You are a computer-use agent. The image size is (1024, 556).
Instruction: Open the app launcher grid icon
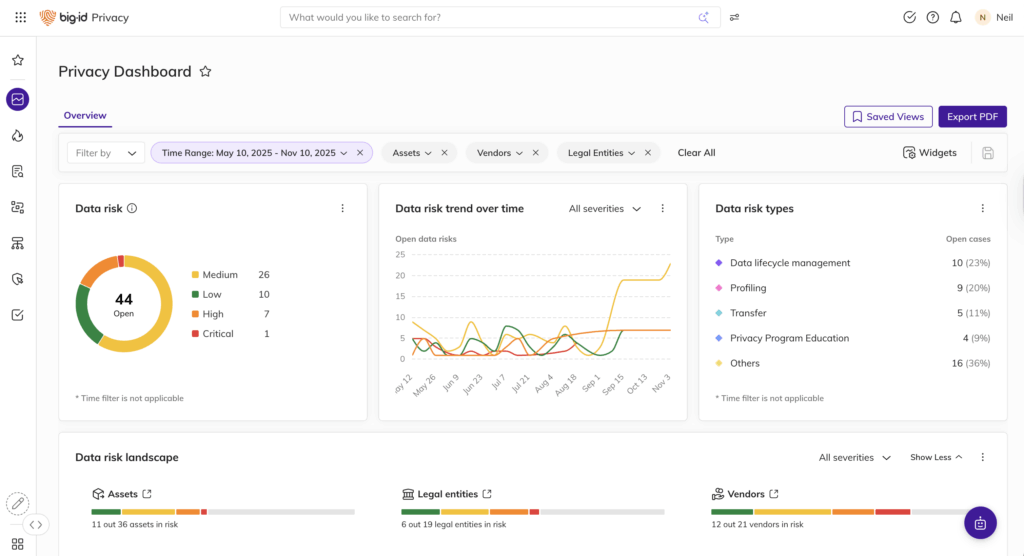tap(20, 17)
